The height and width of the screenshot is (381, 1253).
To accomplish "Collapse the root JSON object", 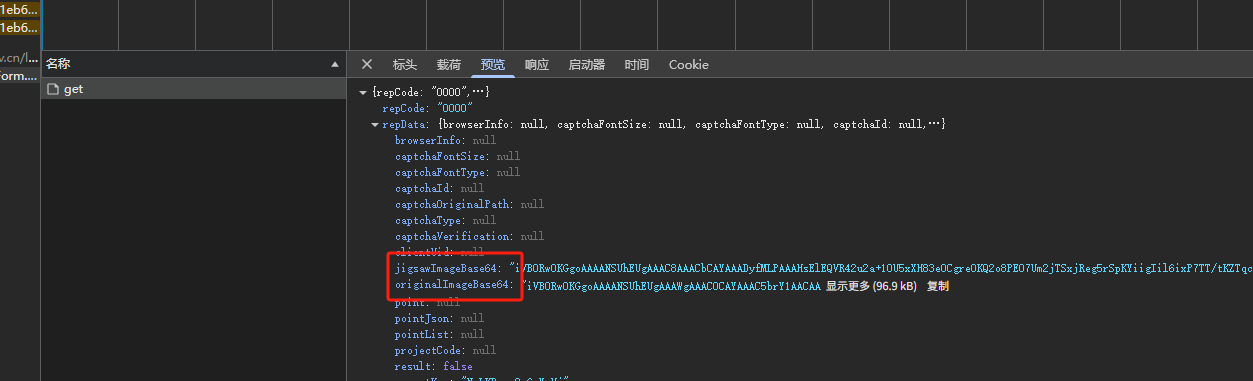I will 363,92.
